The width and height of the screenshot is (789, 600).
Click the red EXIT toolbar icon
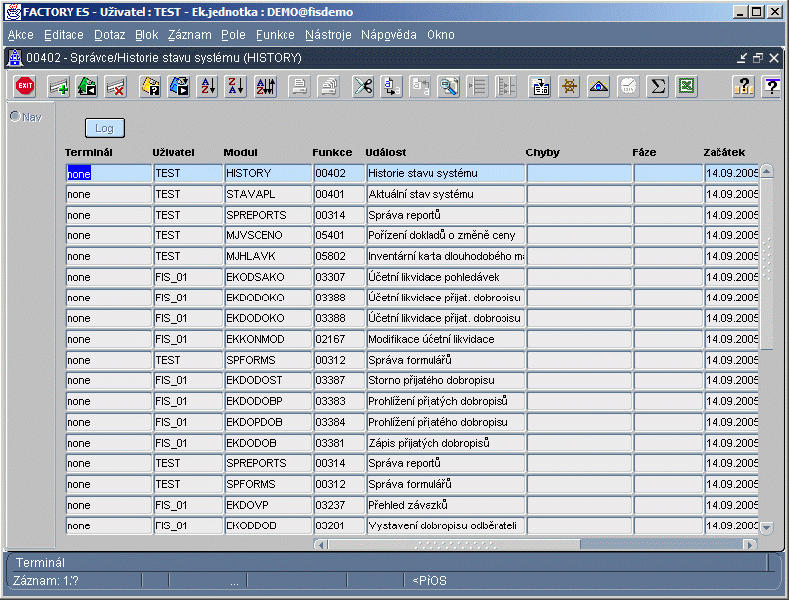pos(25,87)
